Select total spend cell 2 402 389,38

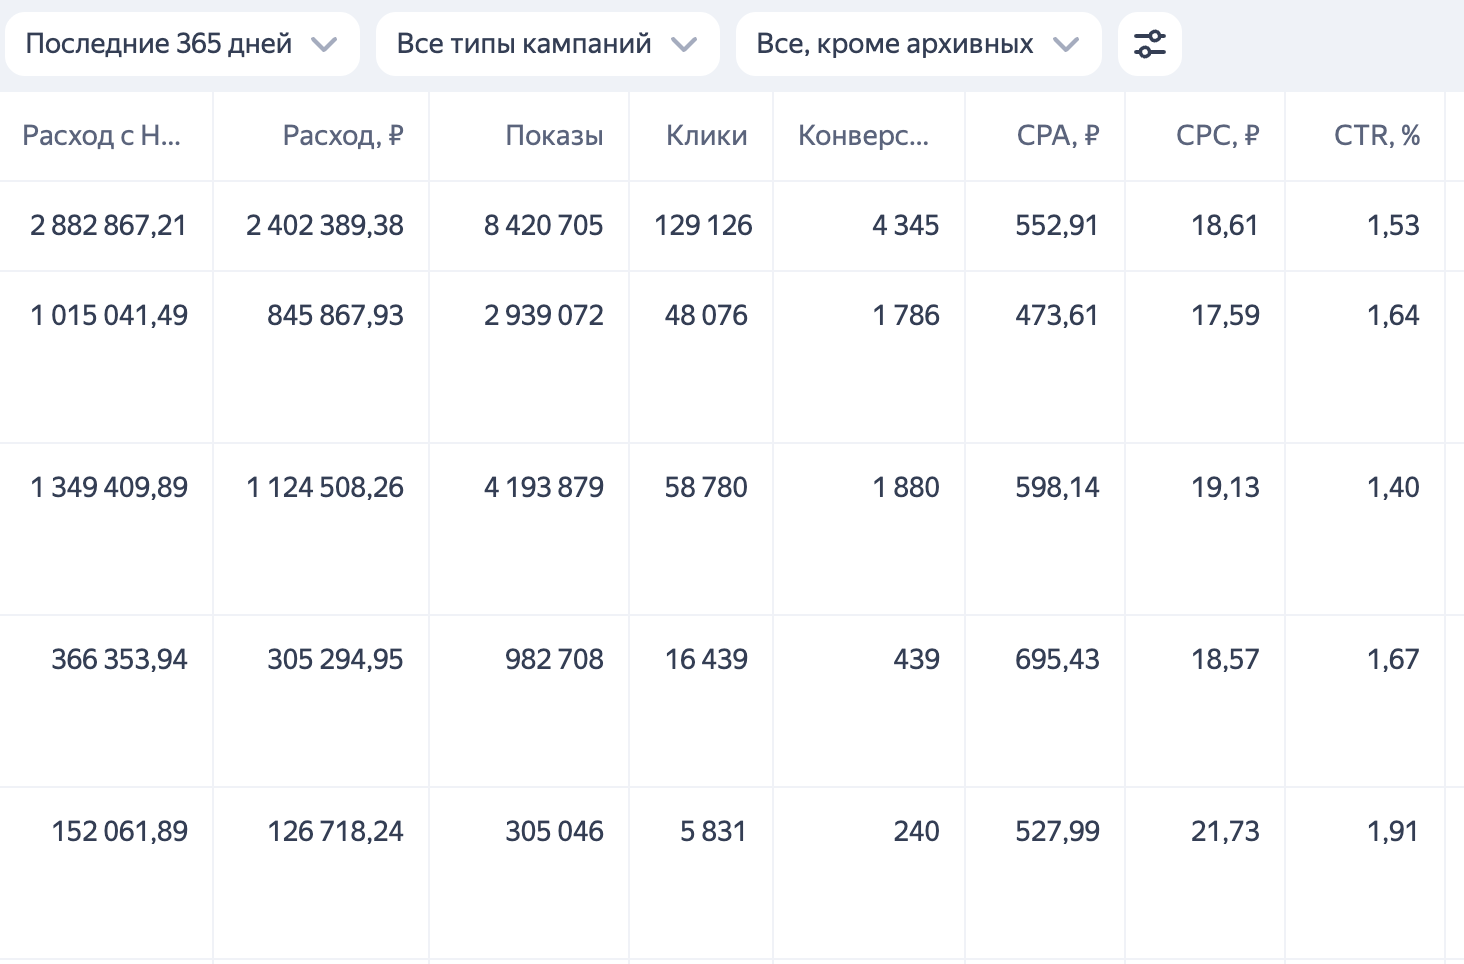pyautogui.click(x=325, y=226)
